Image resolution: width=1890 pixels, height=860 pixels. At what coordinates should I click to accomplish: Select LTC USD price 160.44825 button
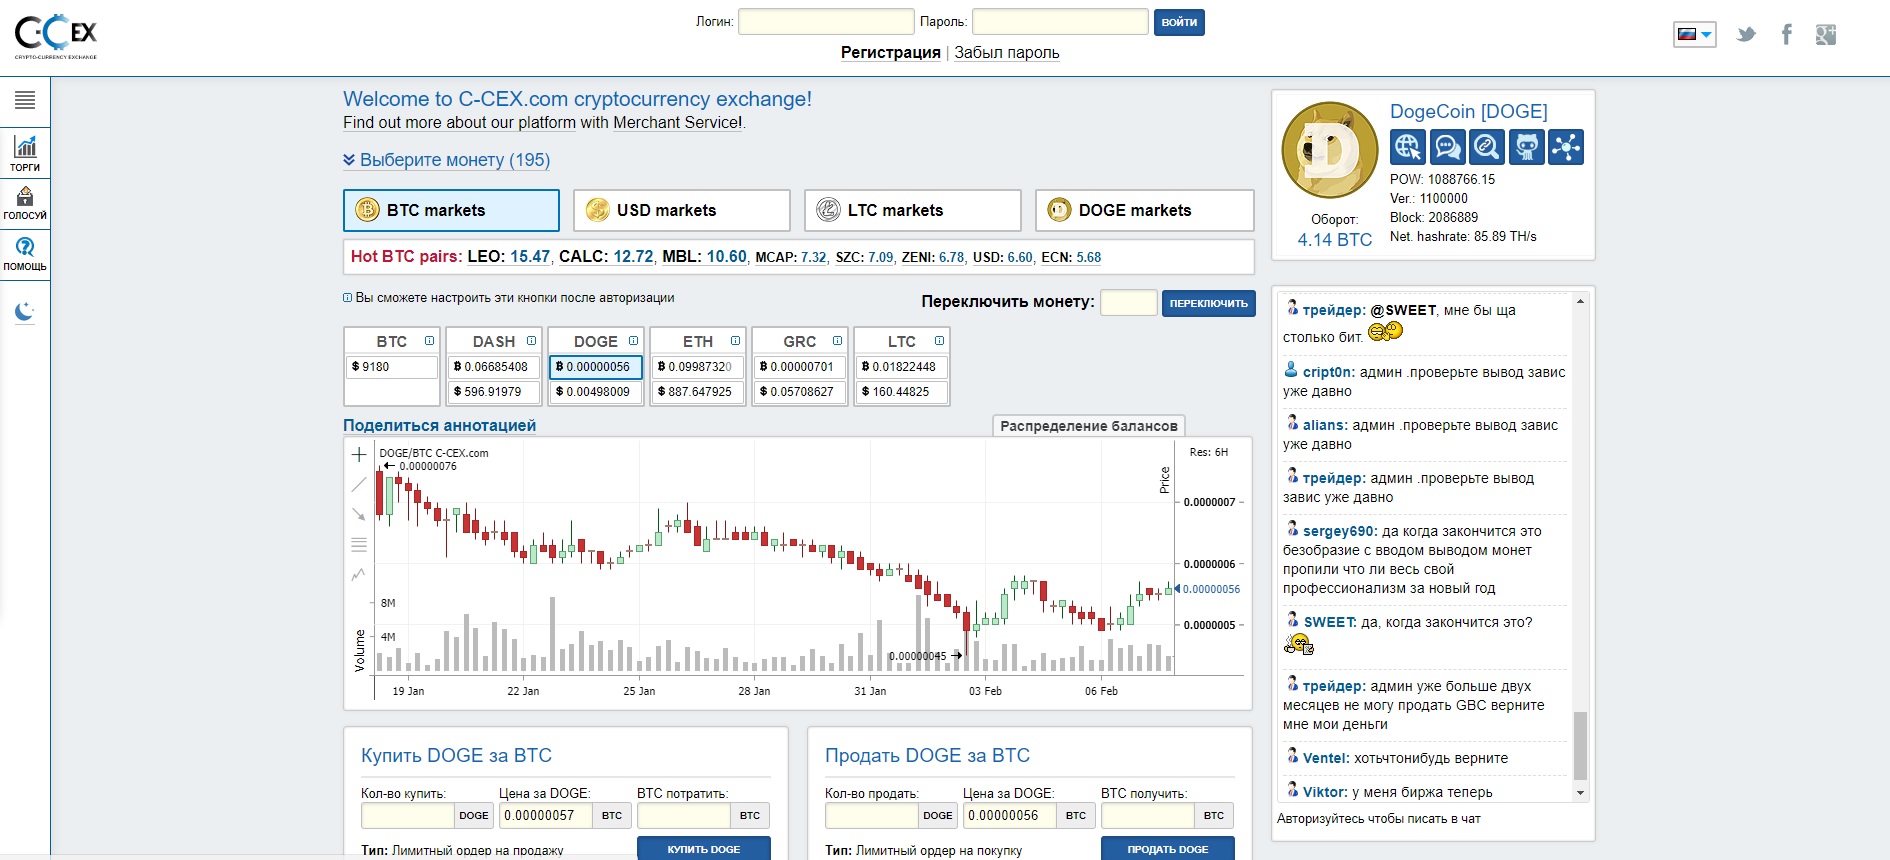(x=902, y=392)
